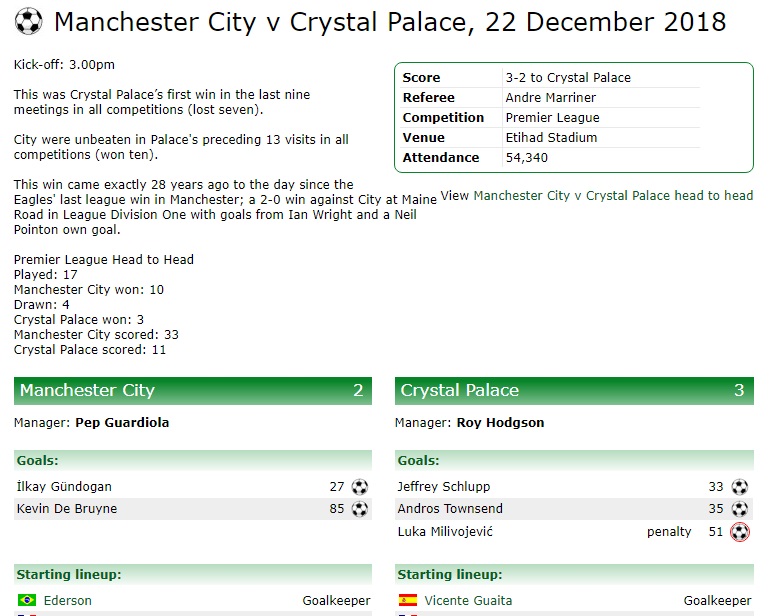The width and height of the screenshot is (772, 616).
Task: Click manager name Pep Guardiola
Action: (122, 423)
